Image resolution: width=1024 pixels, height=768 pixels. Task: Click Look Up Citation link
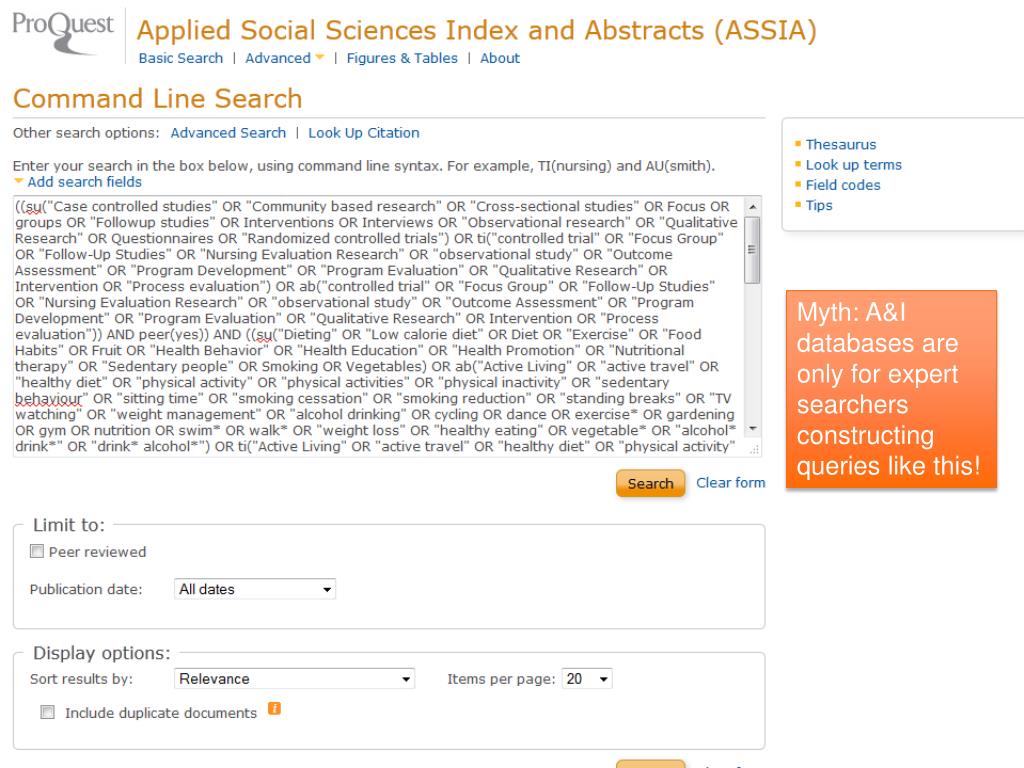click(364, 132)
